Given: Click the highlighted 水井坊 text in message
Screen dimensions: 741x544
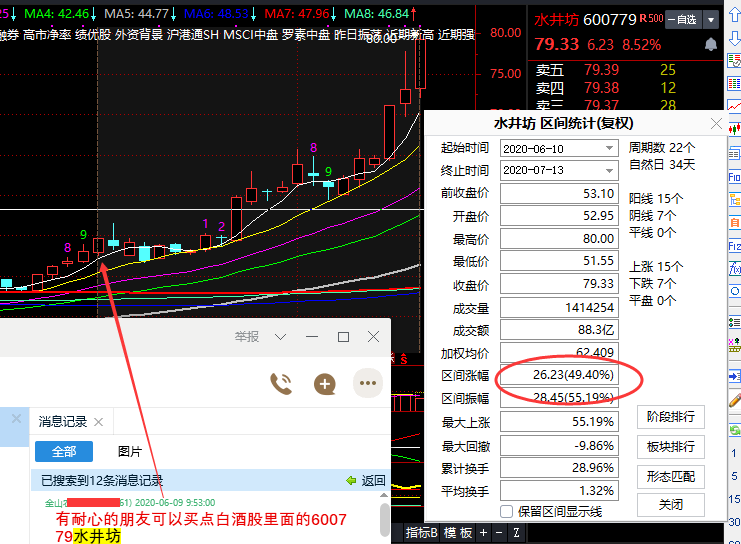Looking at the screenshot, I should [x=97, y=536].
